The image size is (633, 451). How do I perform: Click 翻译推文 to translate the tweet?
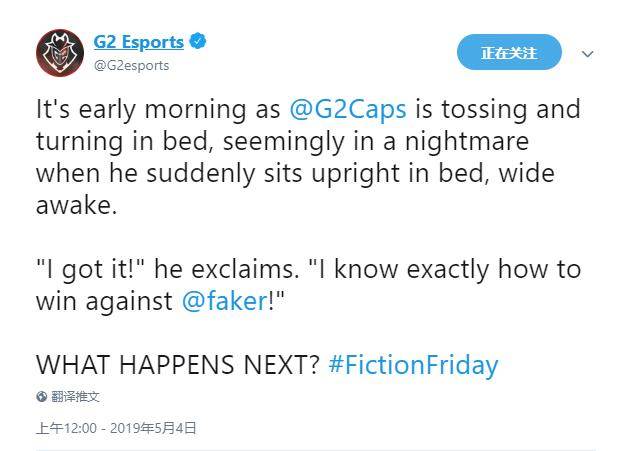click(75, 397)
